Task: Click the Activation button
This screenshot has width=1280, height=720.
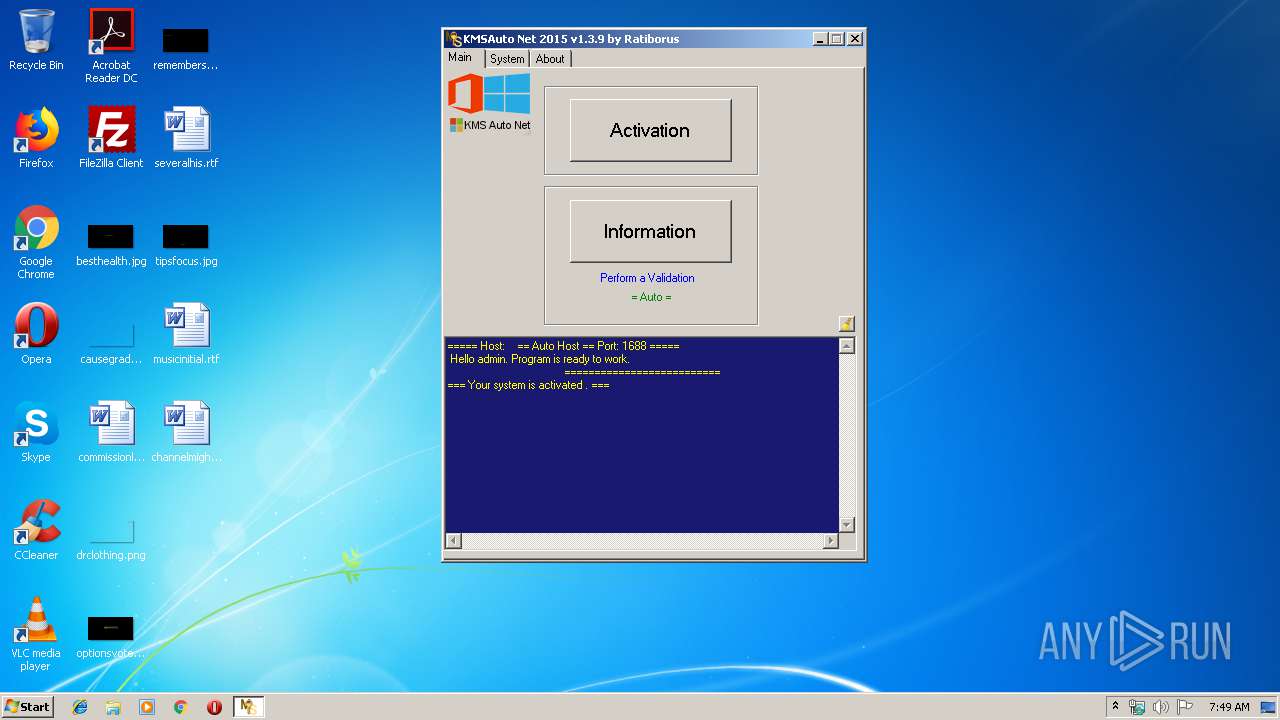Action: coord(650,130)
